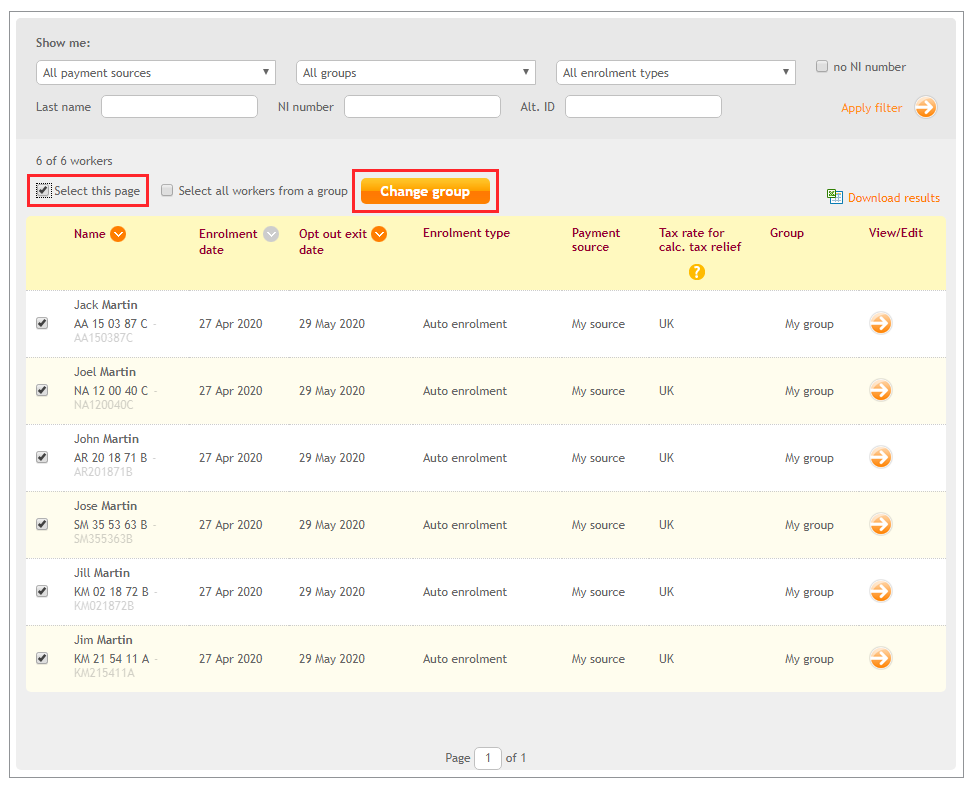
Task: Click the name Jack Martin
Action: tap(106, 305)
